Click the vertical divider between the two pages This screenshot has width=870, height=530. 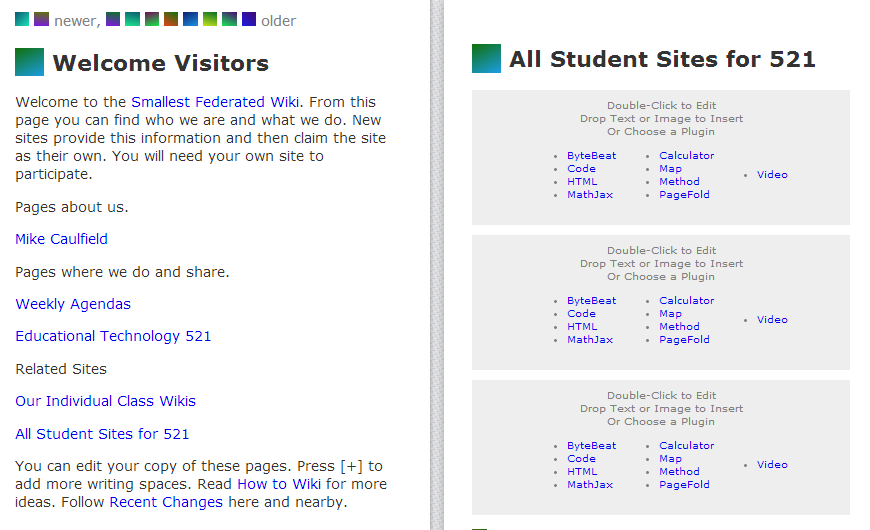pos(436,265)
